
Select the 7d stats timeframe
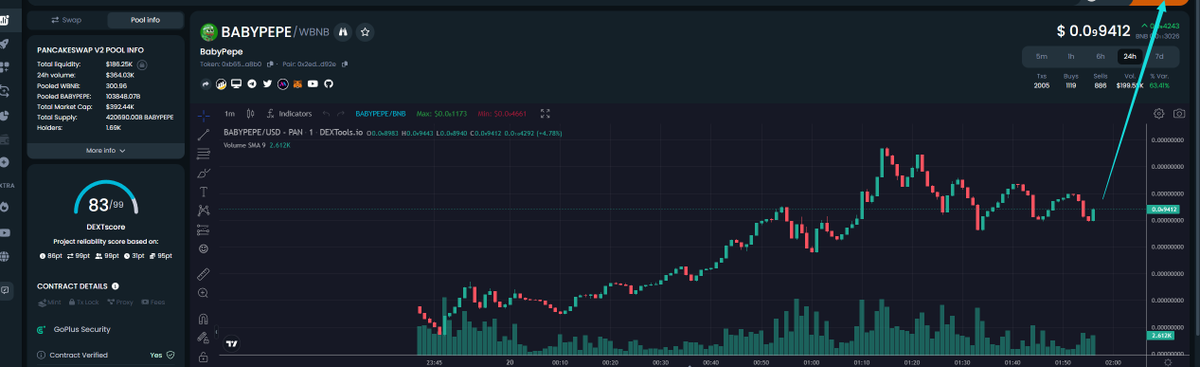(1159, 56)
